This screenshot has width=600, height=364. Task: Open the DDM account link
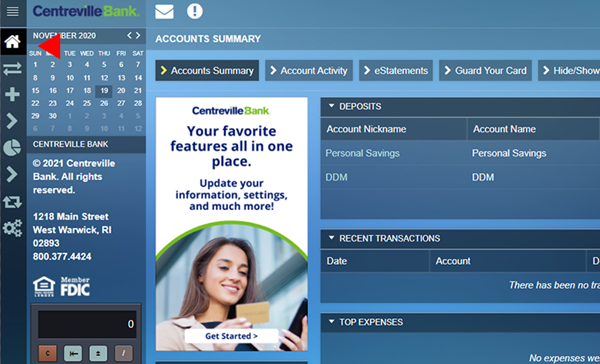[336, 177]
